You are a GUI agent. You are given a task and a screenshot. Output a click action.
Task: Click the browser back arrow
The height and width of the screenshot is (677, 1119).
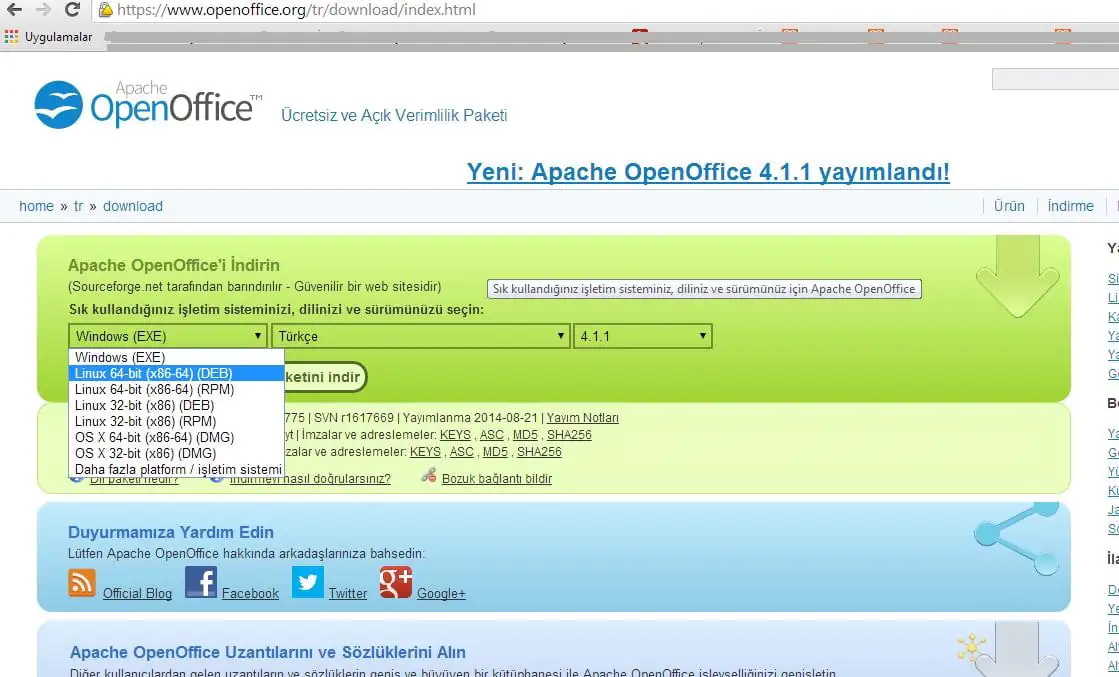14,10
